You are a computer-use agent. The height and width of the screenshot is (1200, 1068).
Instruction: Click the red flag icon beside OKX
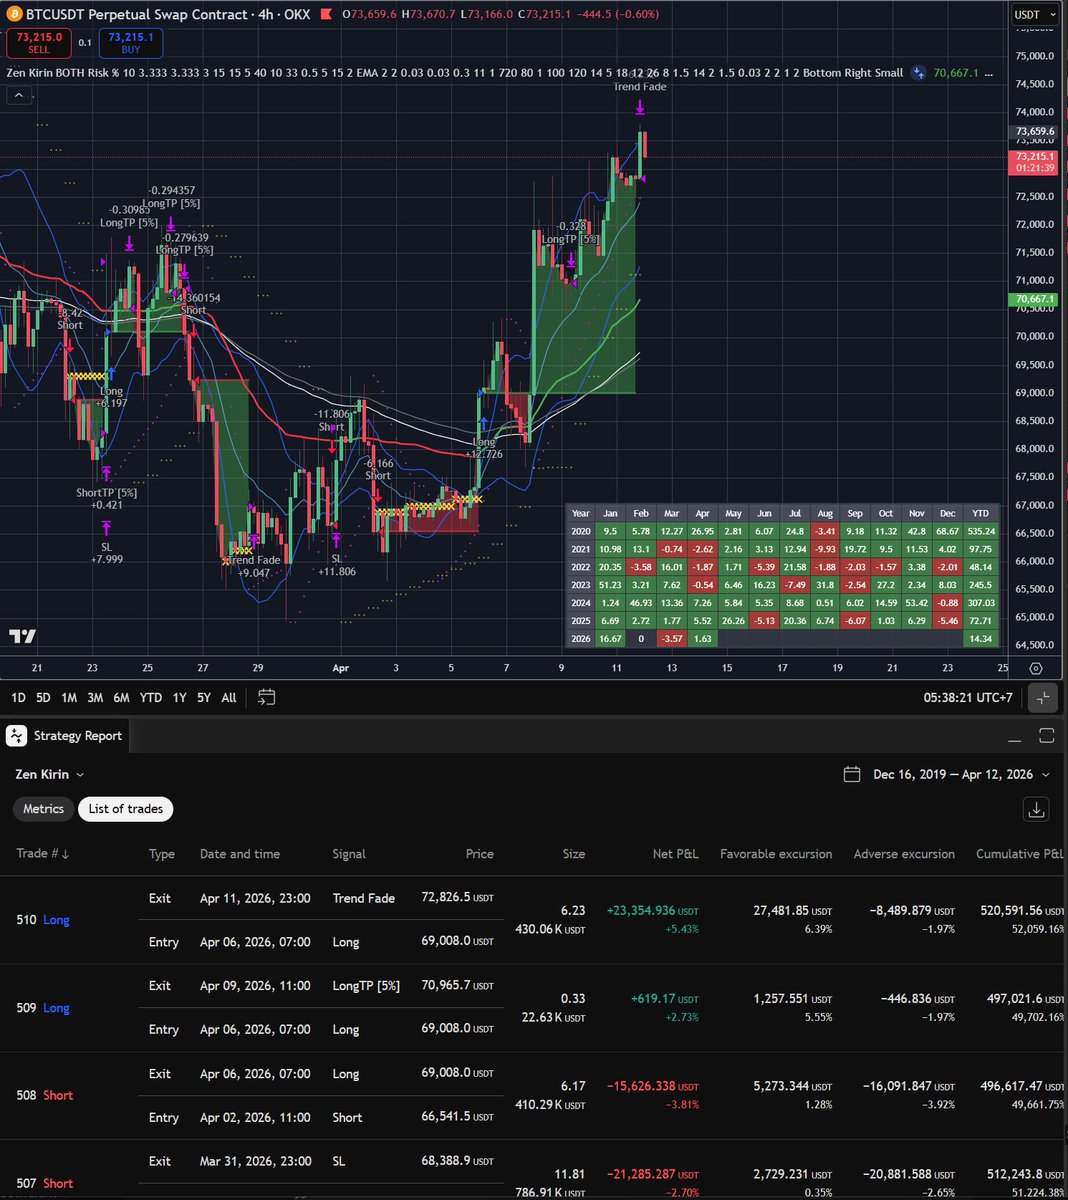[x=327, y=15]
